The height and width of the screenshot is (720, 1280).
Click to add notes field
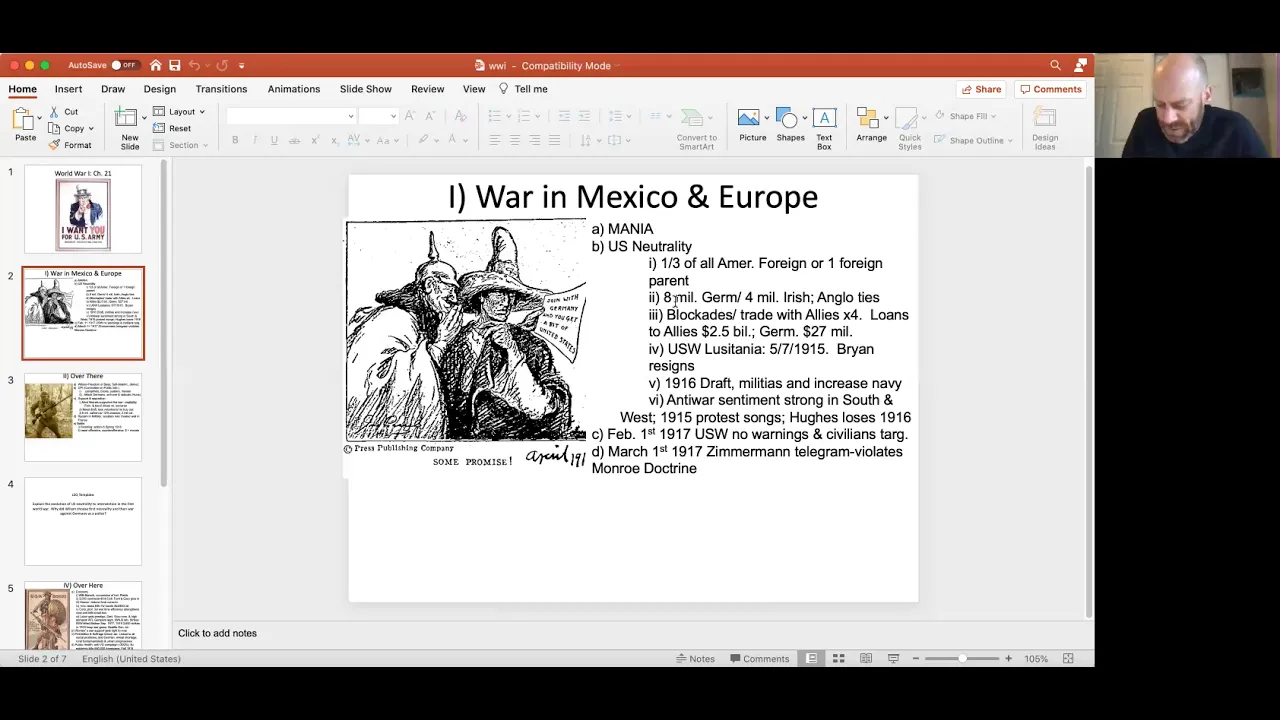tap(217, 633)
